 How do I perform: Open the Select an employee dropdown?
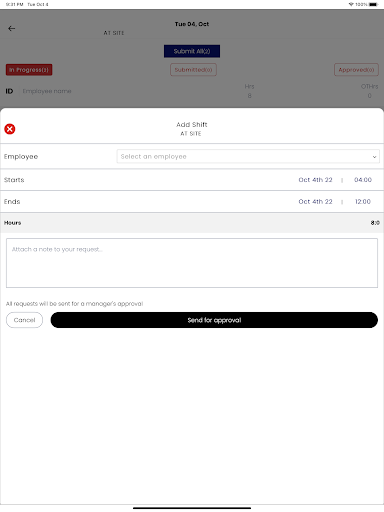(x=248, y=156)
